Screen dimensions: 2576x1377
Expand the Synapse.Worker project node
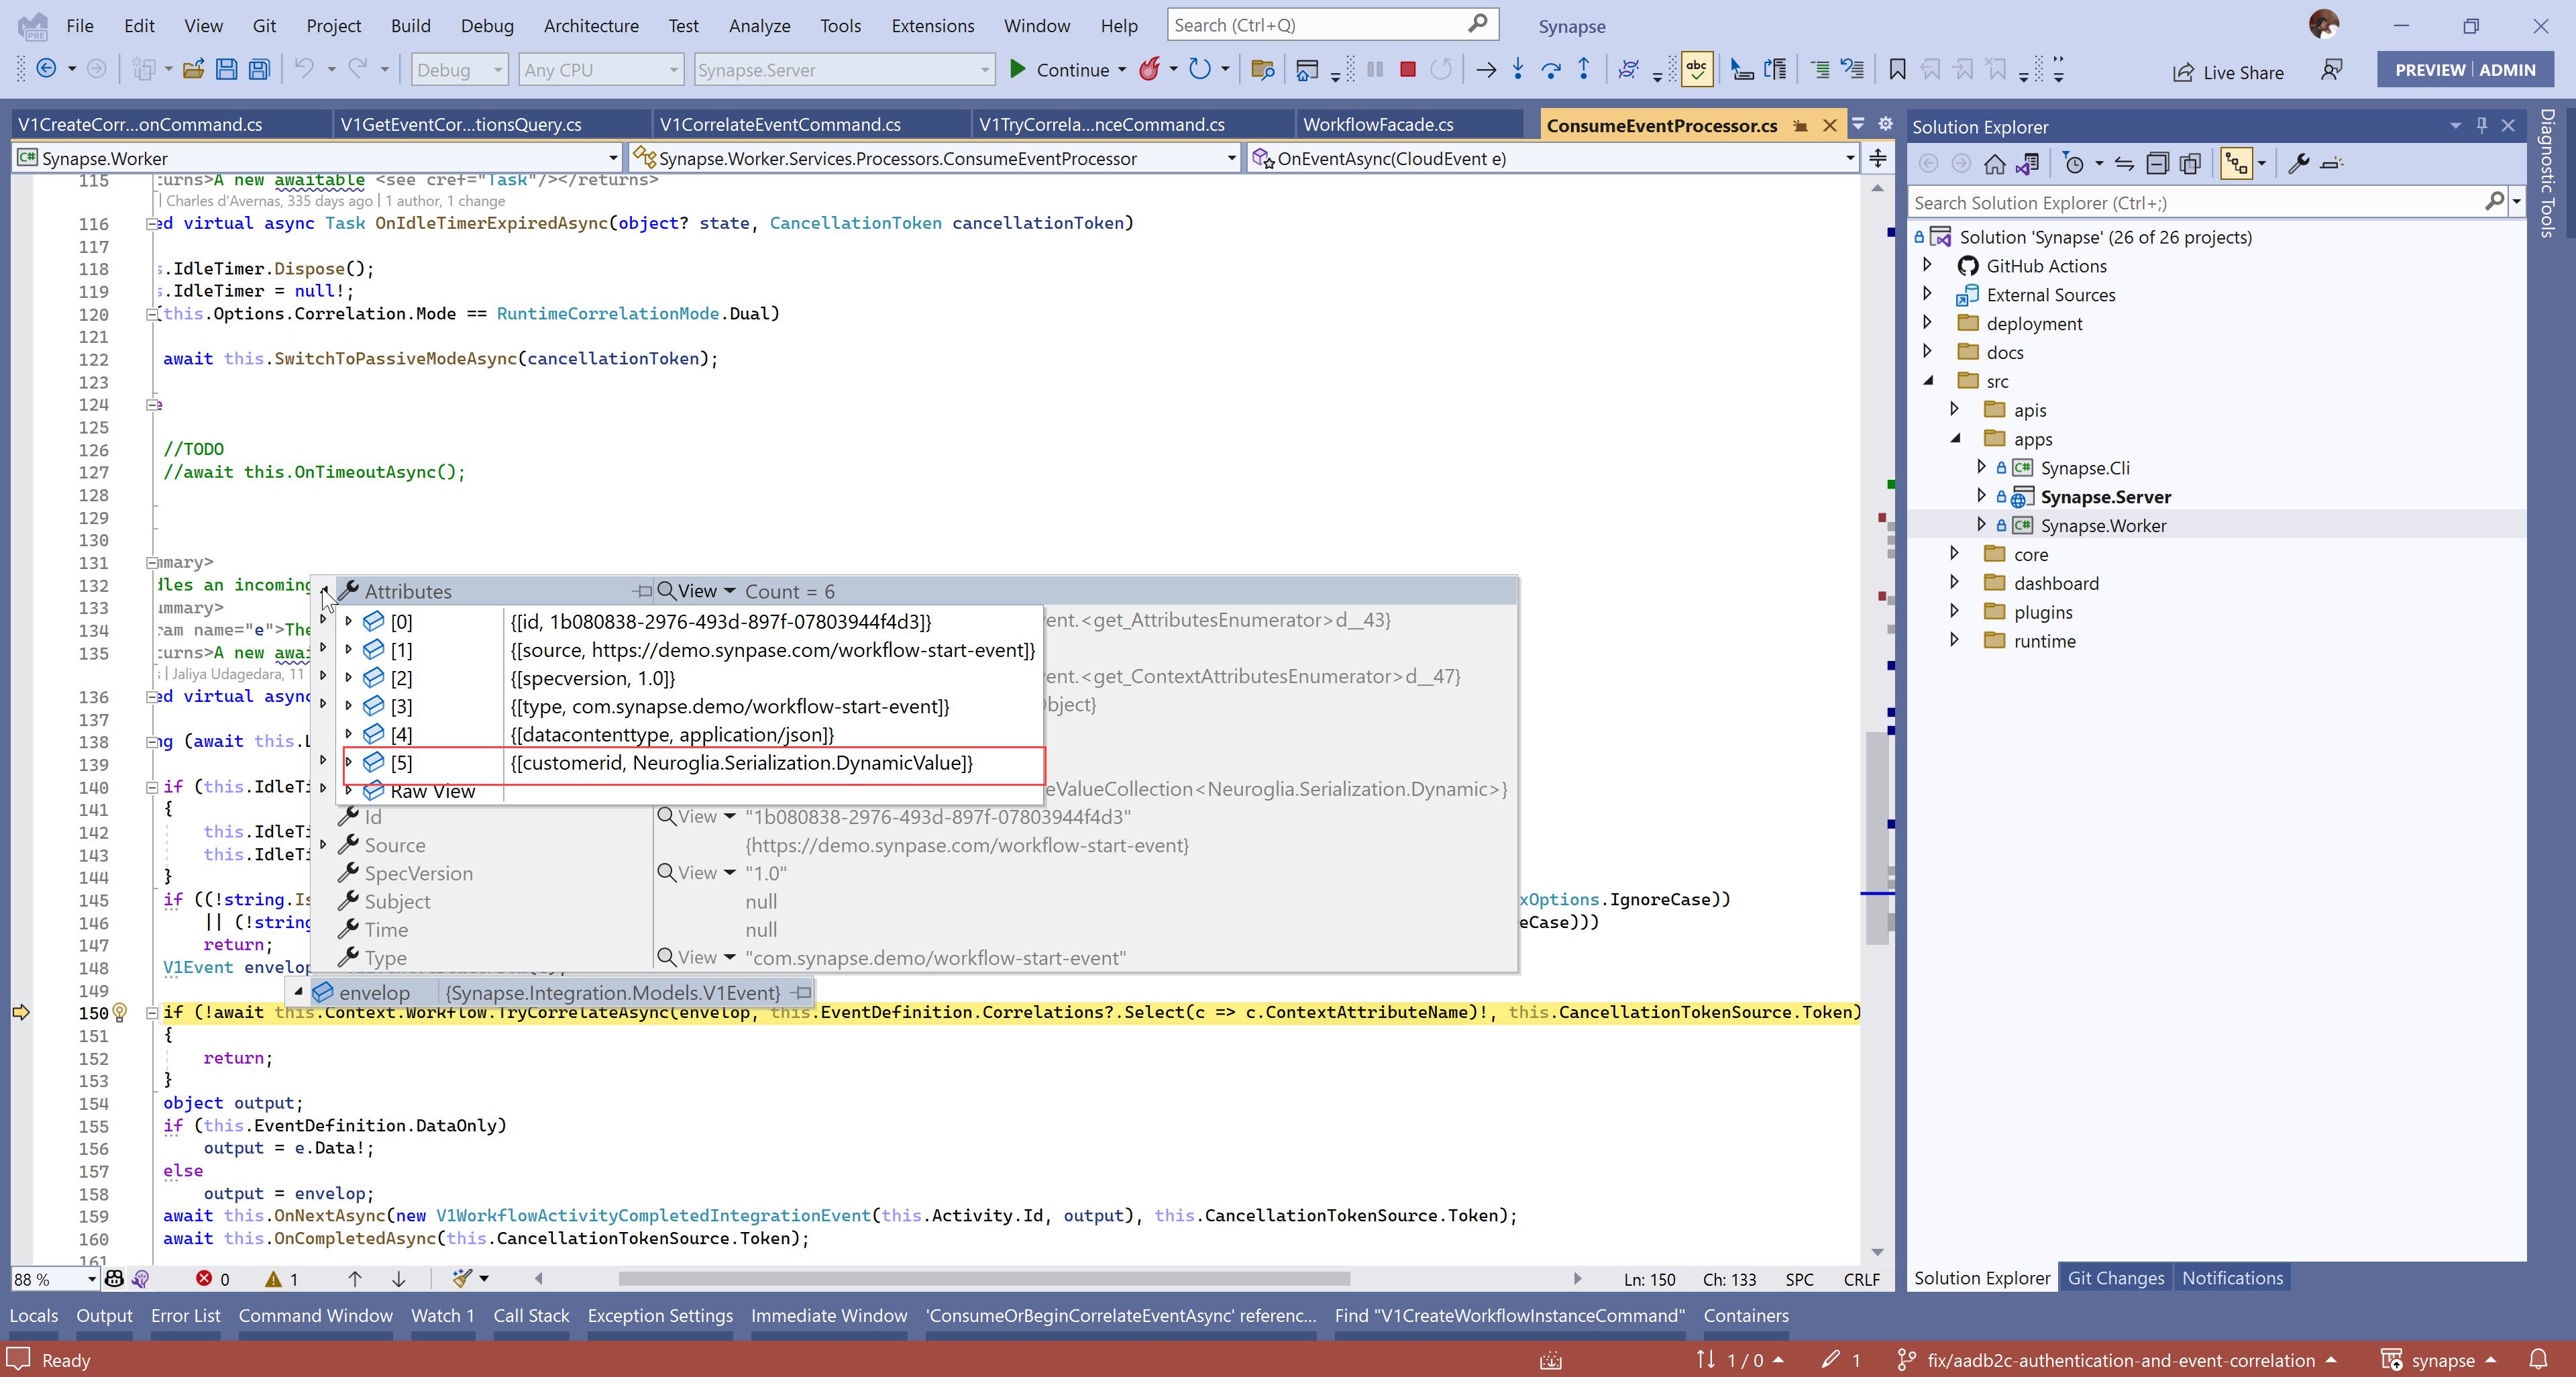pos(1981,525)
